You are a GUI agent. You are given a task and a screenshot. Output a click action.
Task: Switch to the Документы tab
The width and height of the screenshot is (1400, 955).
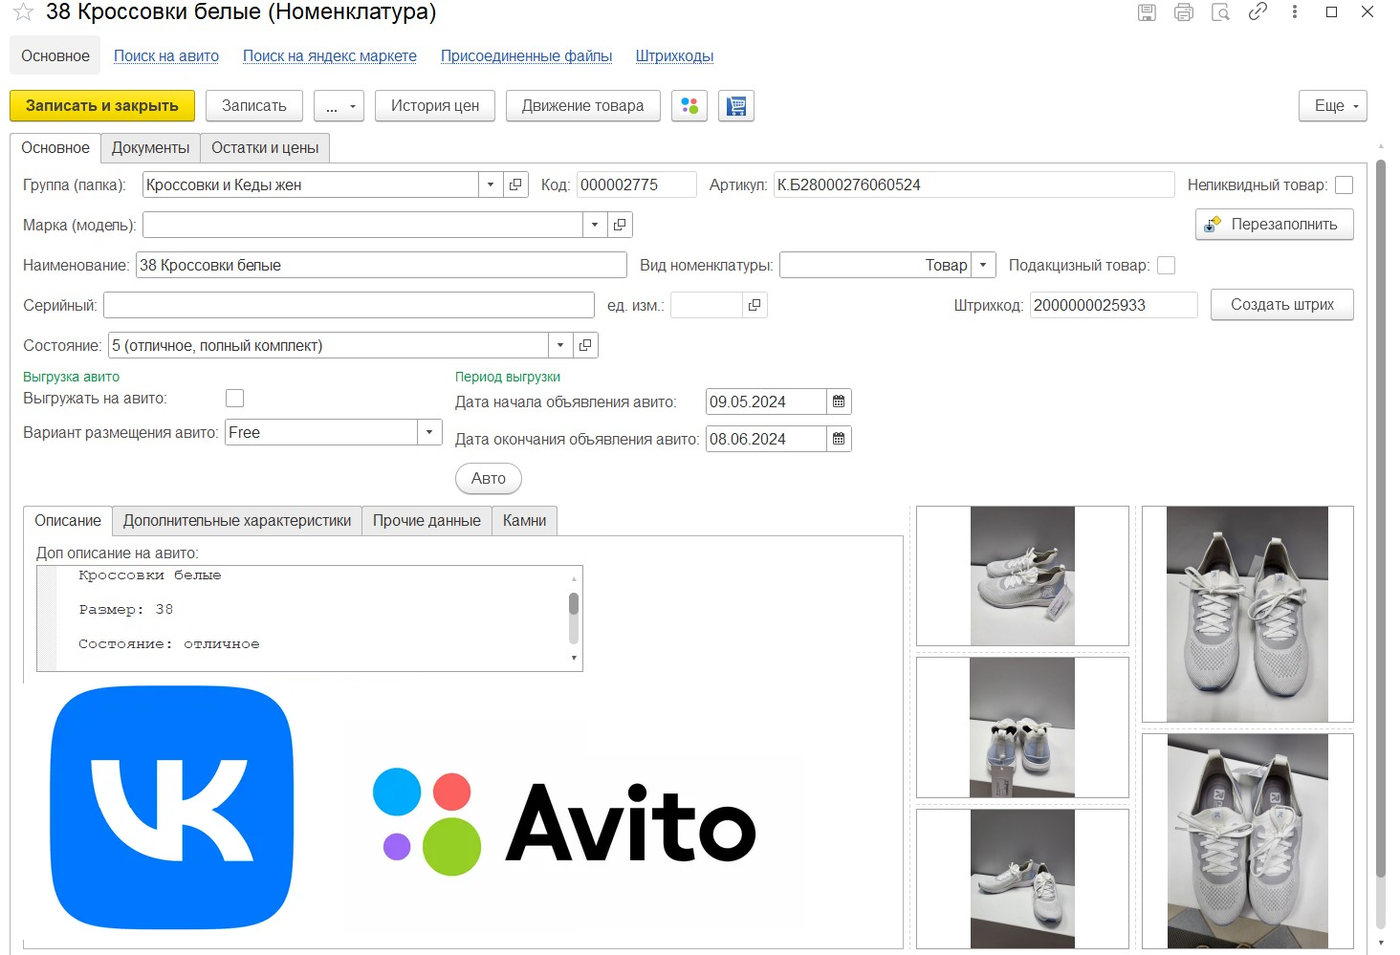click(151, 148)
